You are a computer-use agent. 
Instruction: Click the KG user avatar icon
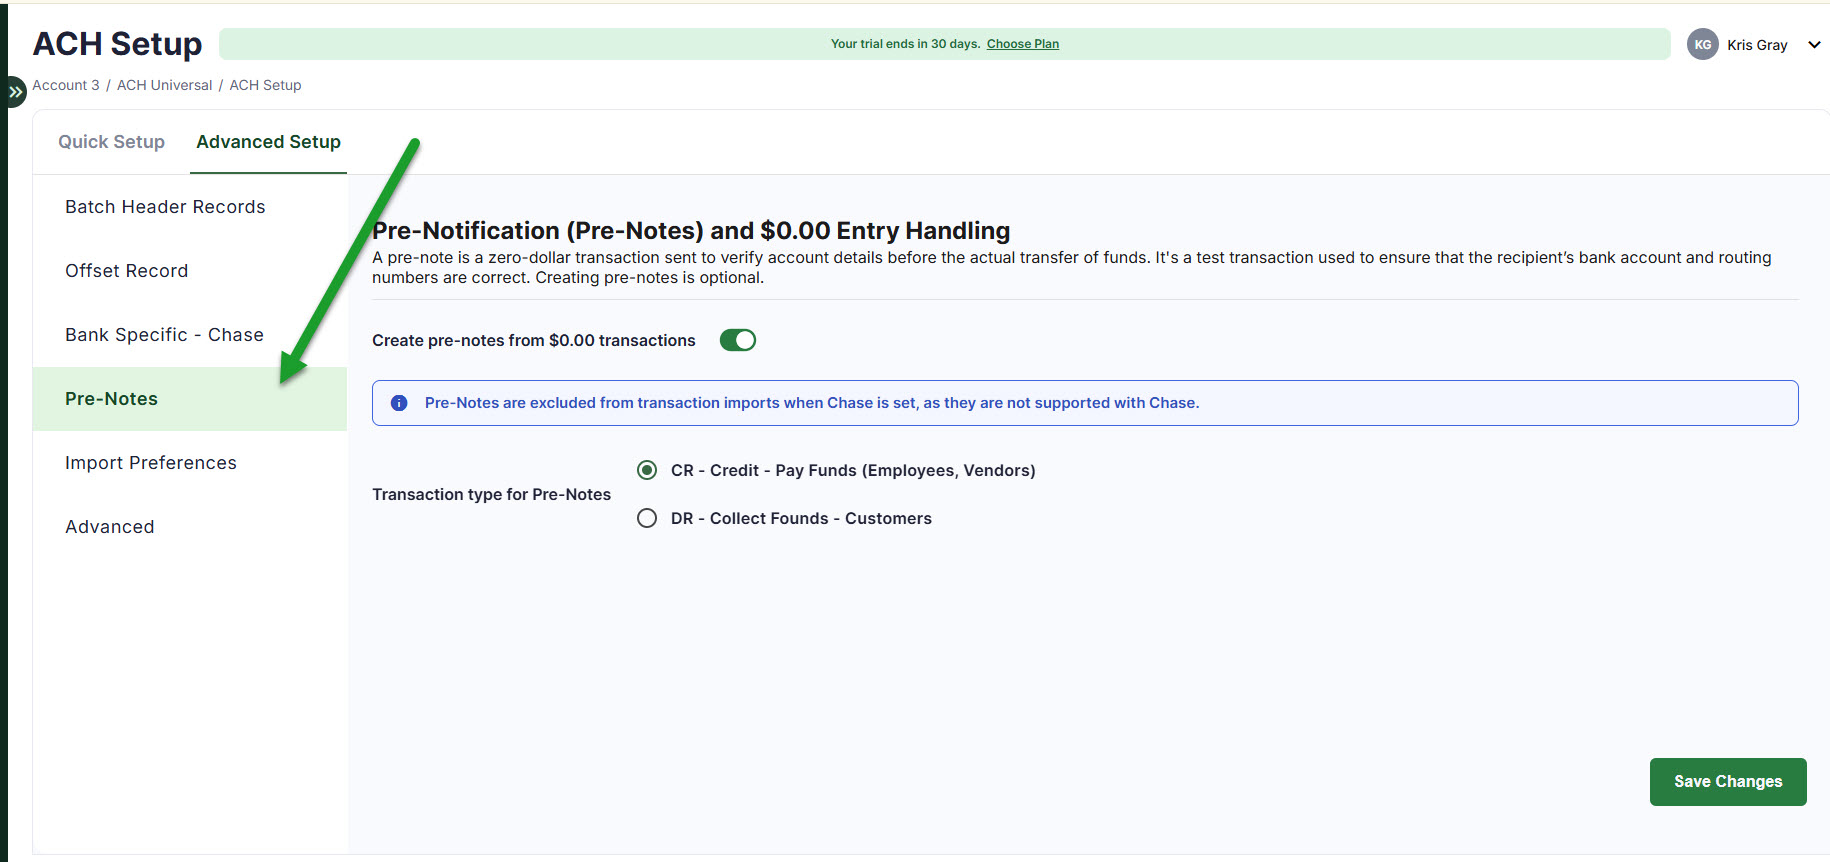click(1702, 44)
